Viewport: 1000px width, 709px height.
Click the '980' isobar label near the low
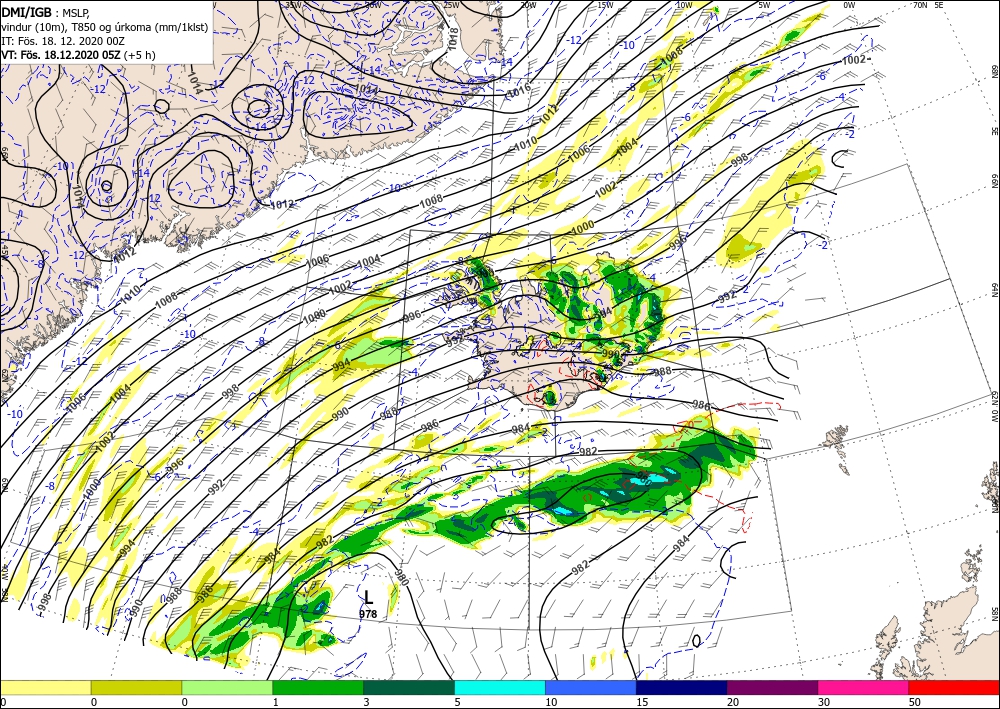point(401,576)
